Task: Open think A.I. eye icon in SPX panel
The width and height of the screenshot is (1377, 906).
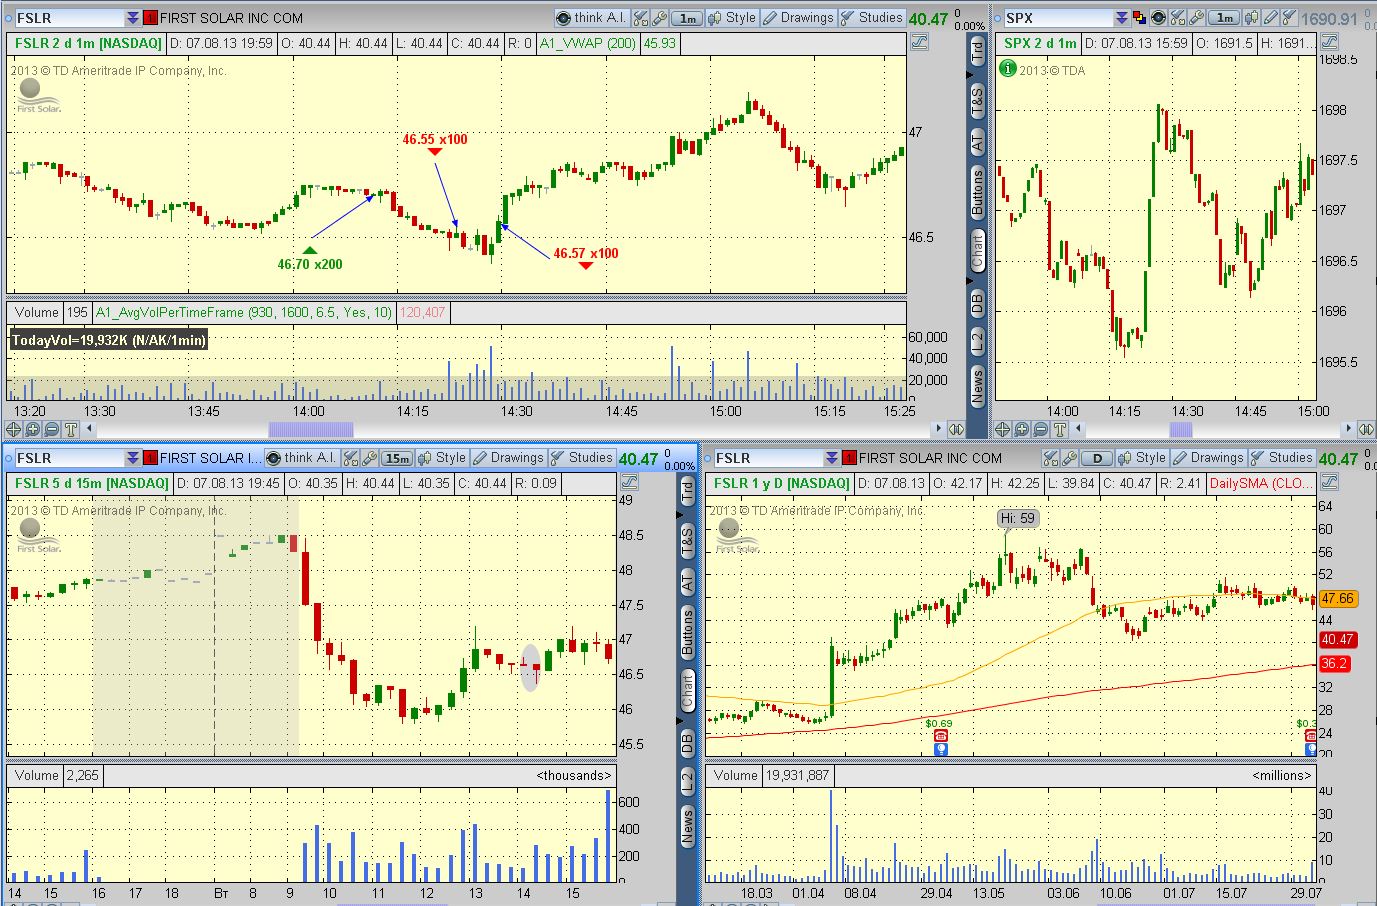Action: tap(1159, 18)
